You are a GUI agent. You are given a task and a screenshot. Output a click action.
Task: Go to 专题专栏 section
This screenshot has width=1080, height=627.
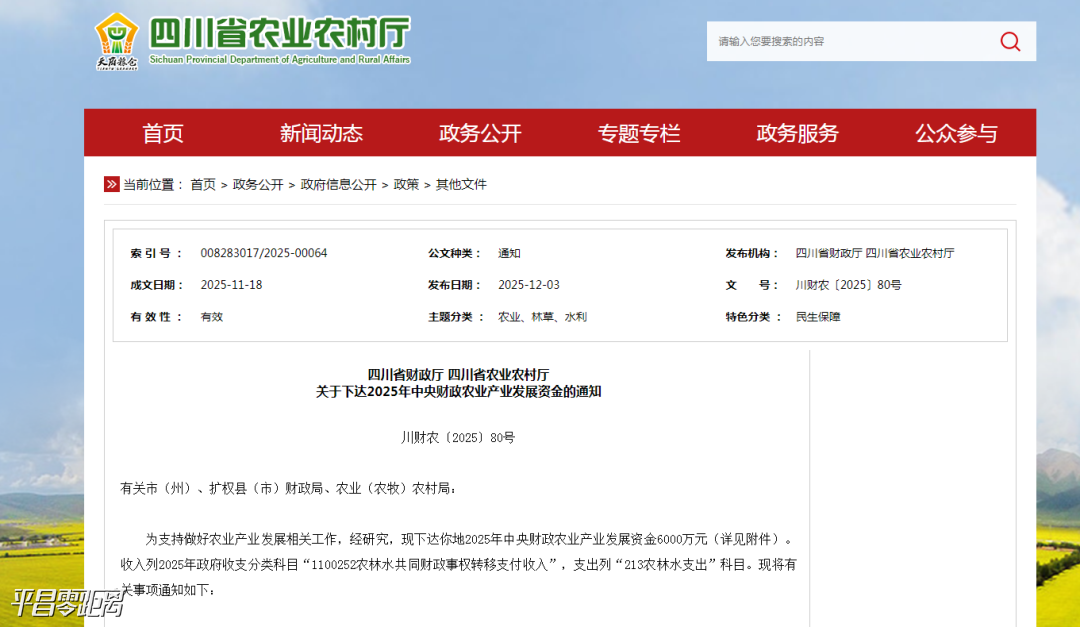(x=639, y=133)
